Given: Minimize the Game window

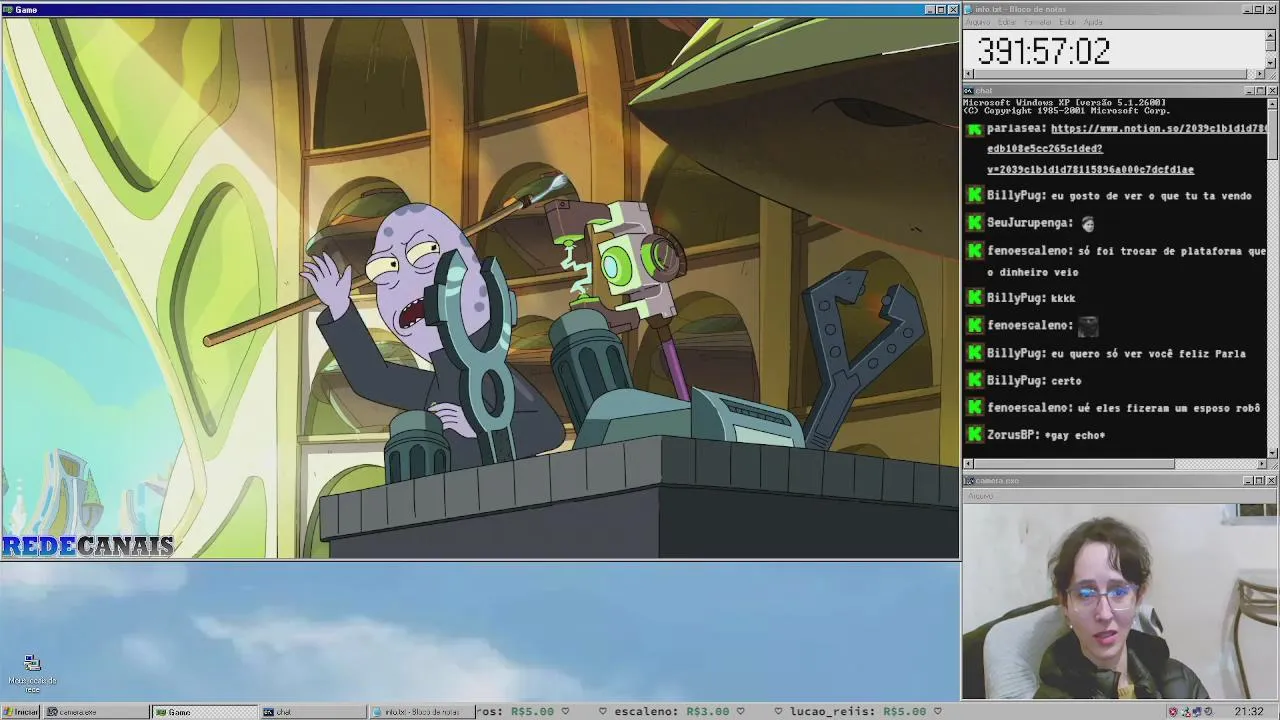Looking at the screenshot, I should 929,10.
